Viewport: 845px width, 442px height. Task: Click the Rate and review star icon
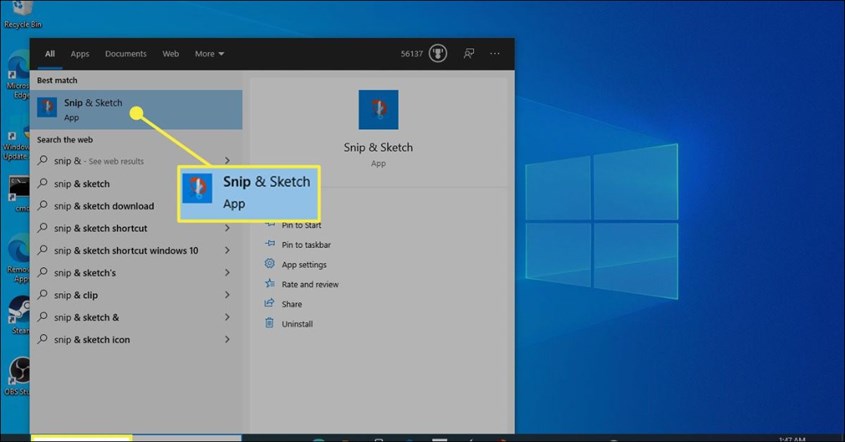pos(269,284)
